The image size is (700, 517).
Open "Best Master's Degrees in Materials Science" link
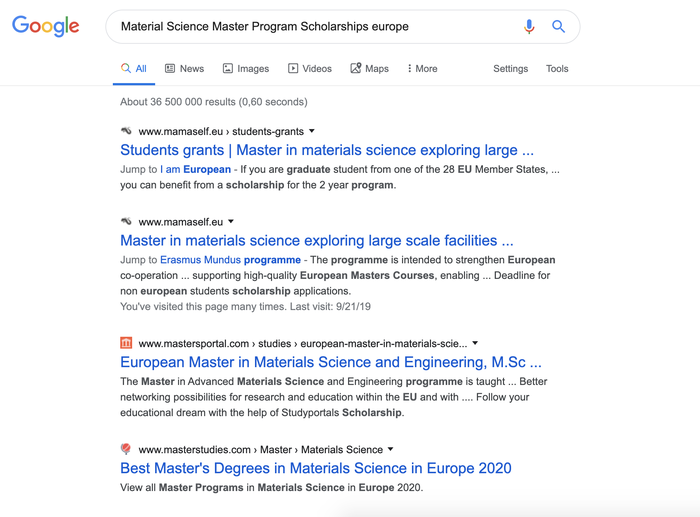[x=315, y=468]
